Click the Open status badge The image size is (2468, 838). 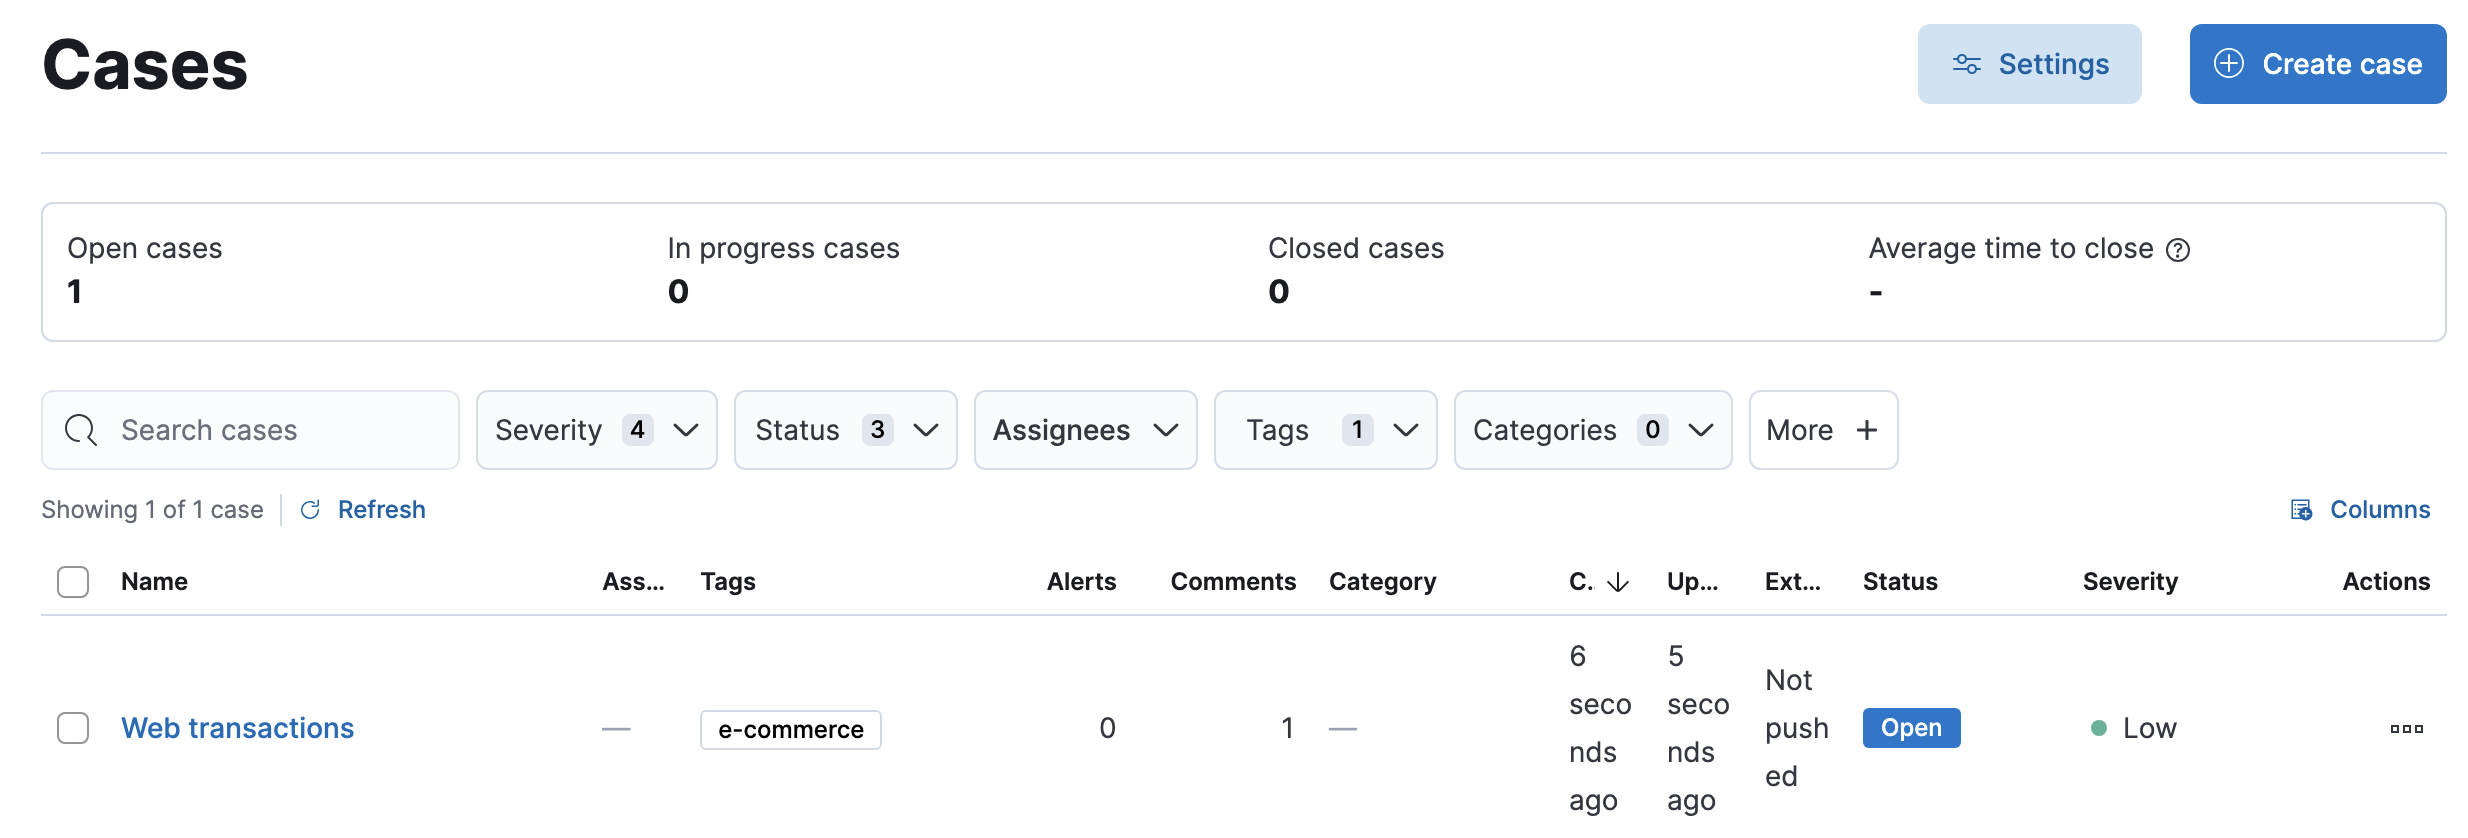click(1910, 728)
